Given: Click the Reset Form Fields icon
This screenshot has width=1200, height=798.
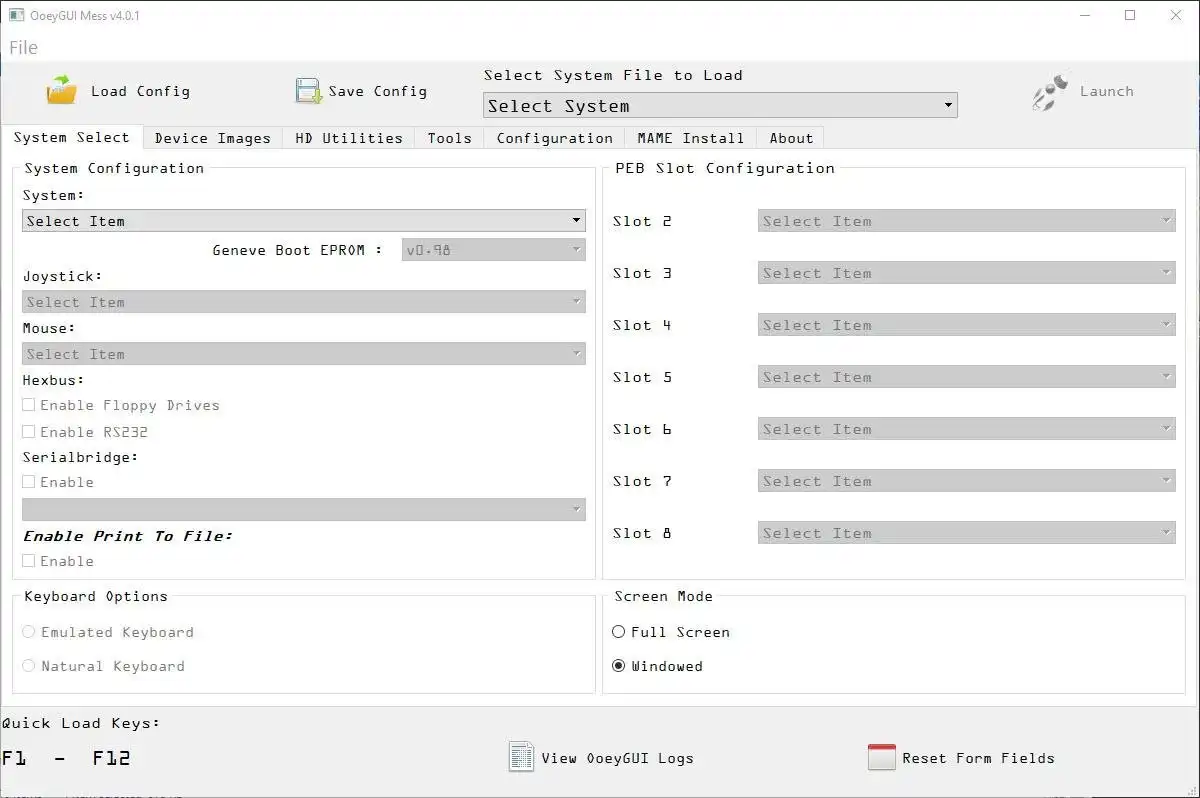Looking at the screenshot, I should 881,757.
